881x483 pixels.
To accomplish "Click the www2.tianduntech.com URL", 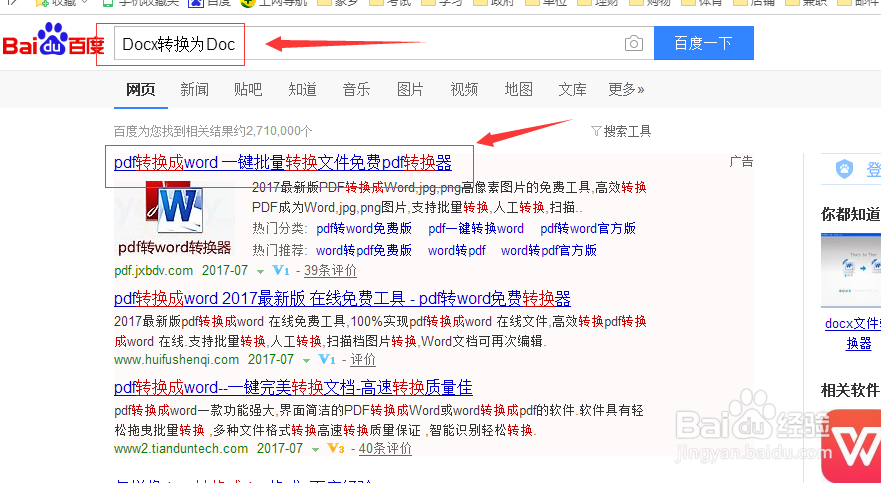I will pyautogui.click(x=181, y=449).
